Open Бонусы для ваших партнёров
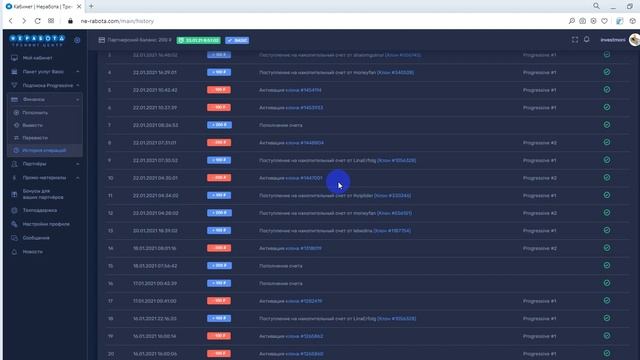Screen dimensions: 640x360 click(44, 194)
